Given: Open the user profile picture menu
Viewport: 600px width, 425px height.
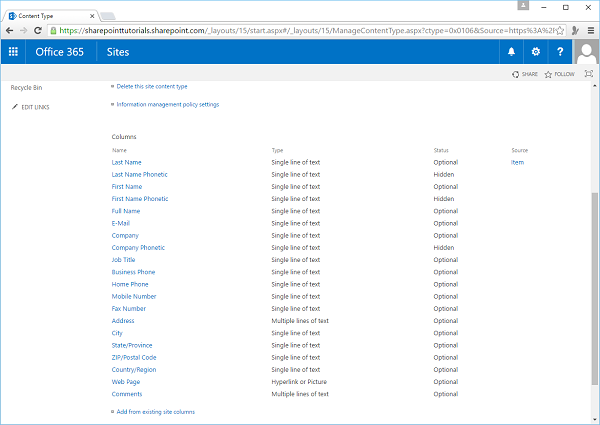Looking at the screenshot, I should tap(586, 52).
